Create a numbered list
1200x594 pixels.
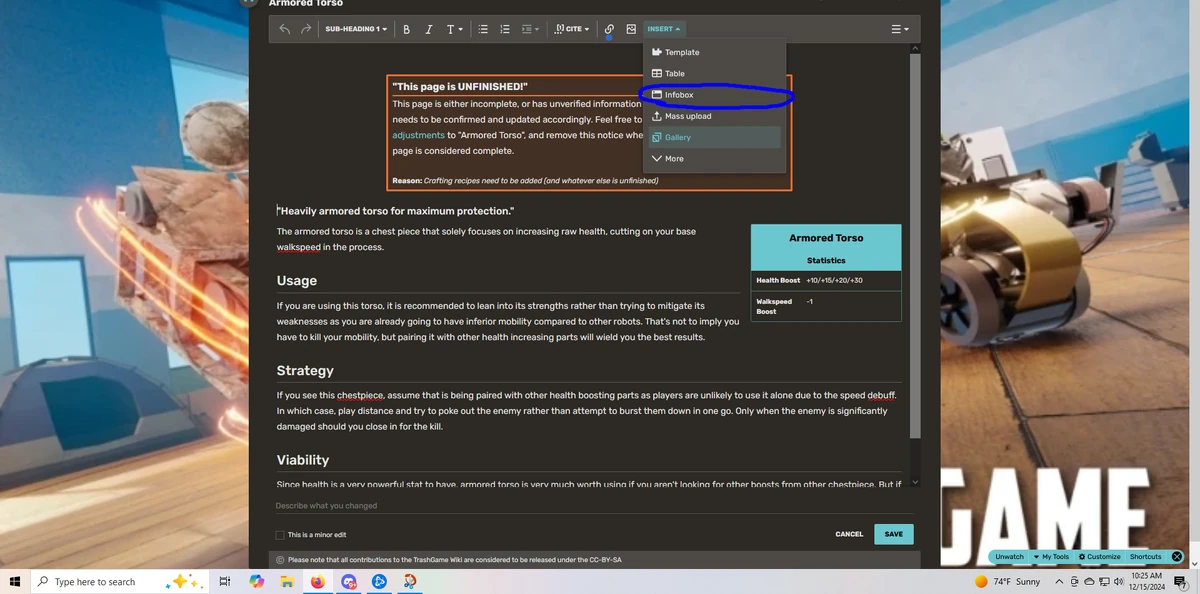pyautogui.click(x=505, y=29)
